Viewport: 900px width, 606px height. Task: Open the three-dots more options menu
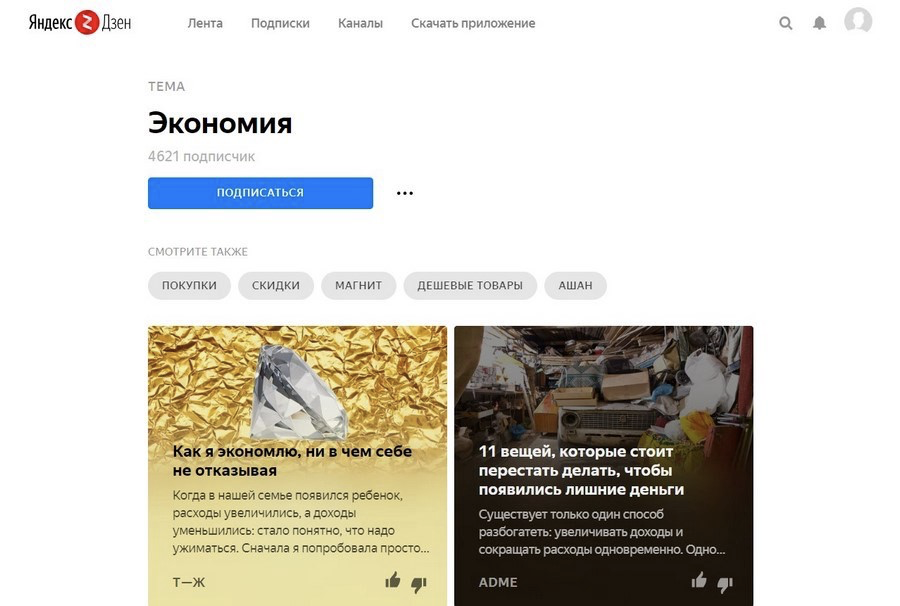click(405, 193)
